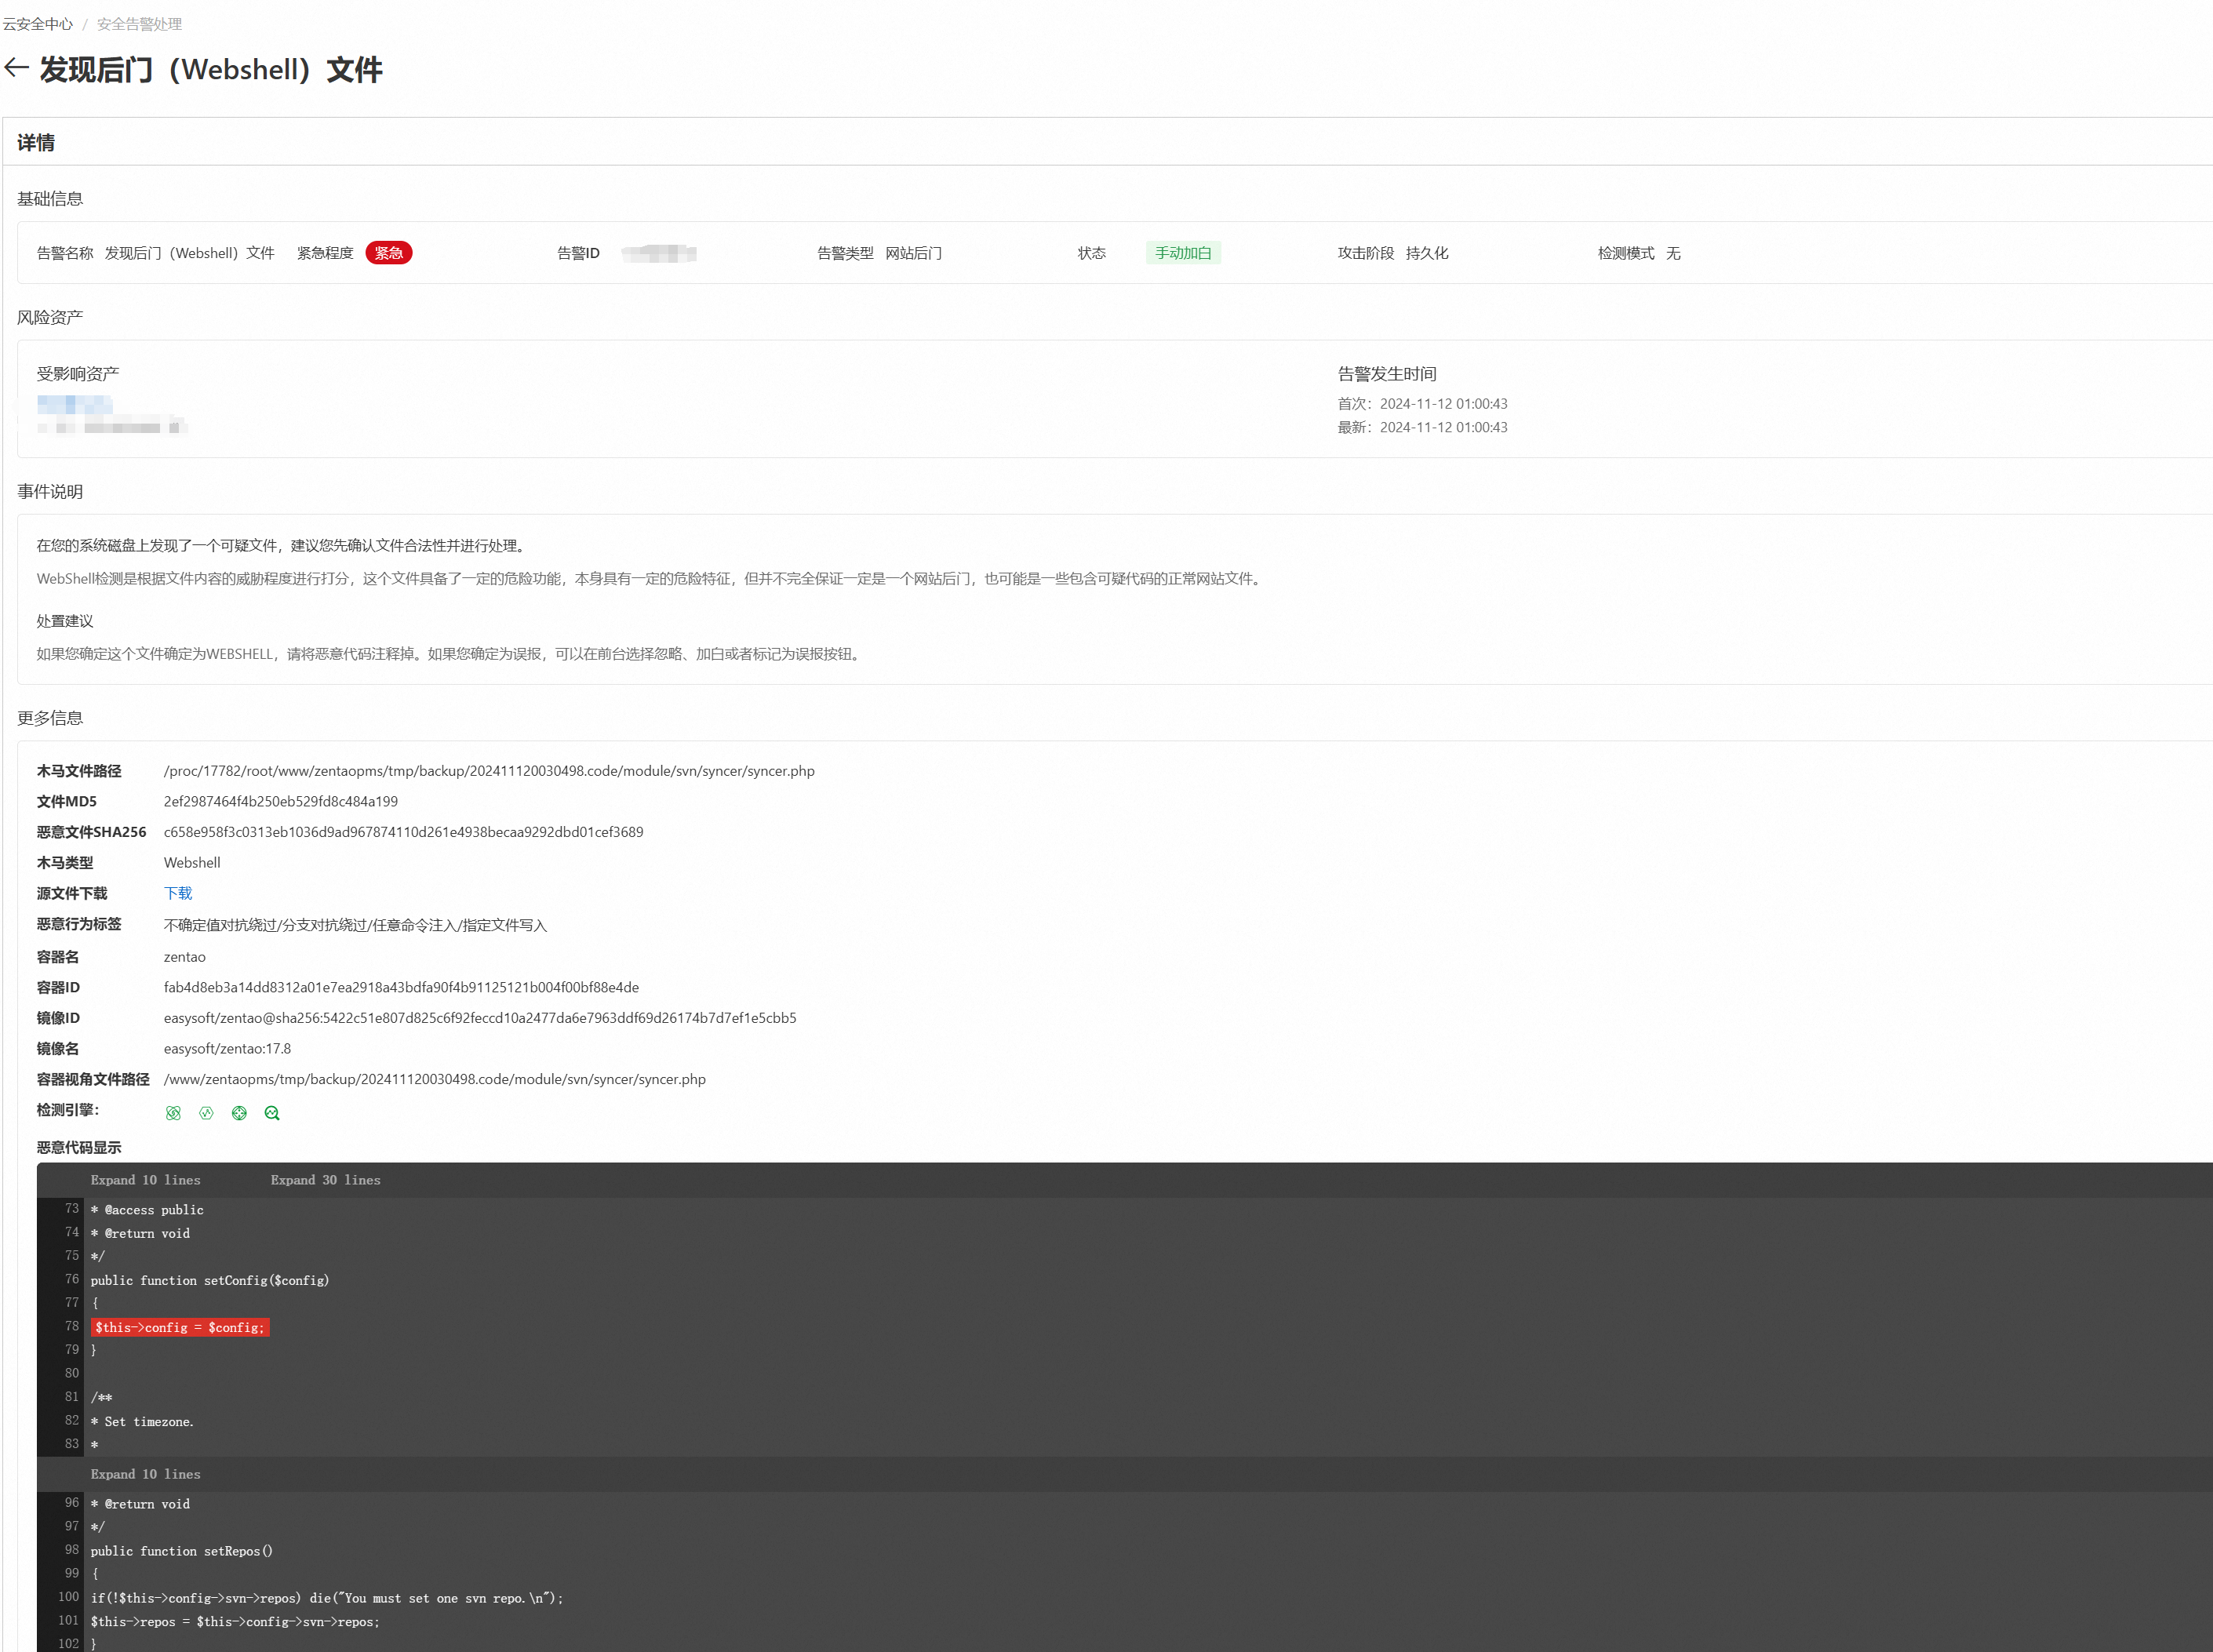2213x1652 pixels.
Task: Click code line 100 with die statement
Action: click(327, 1598)
